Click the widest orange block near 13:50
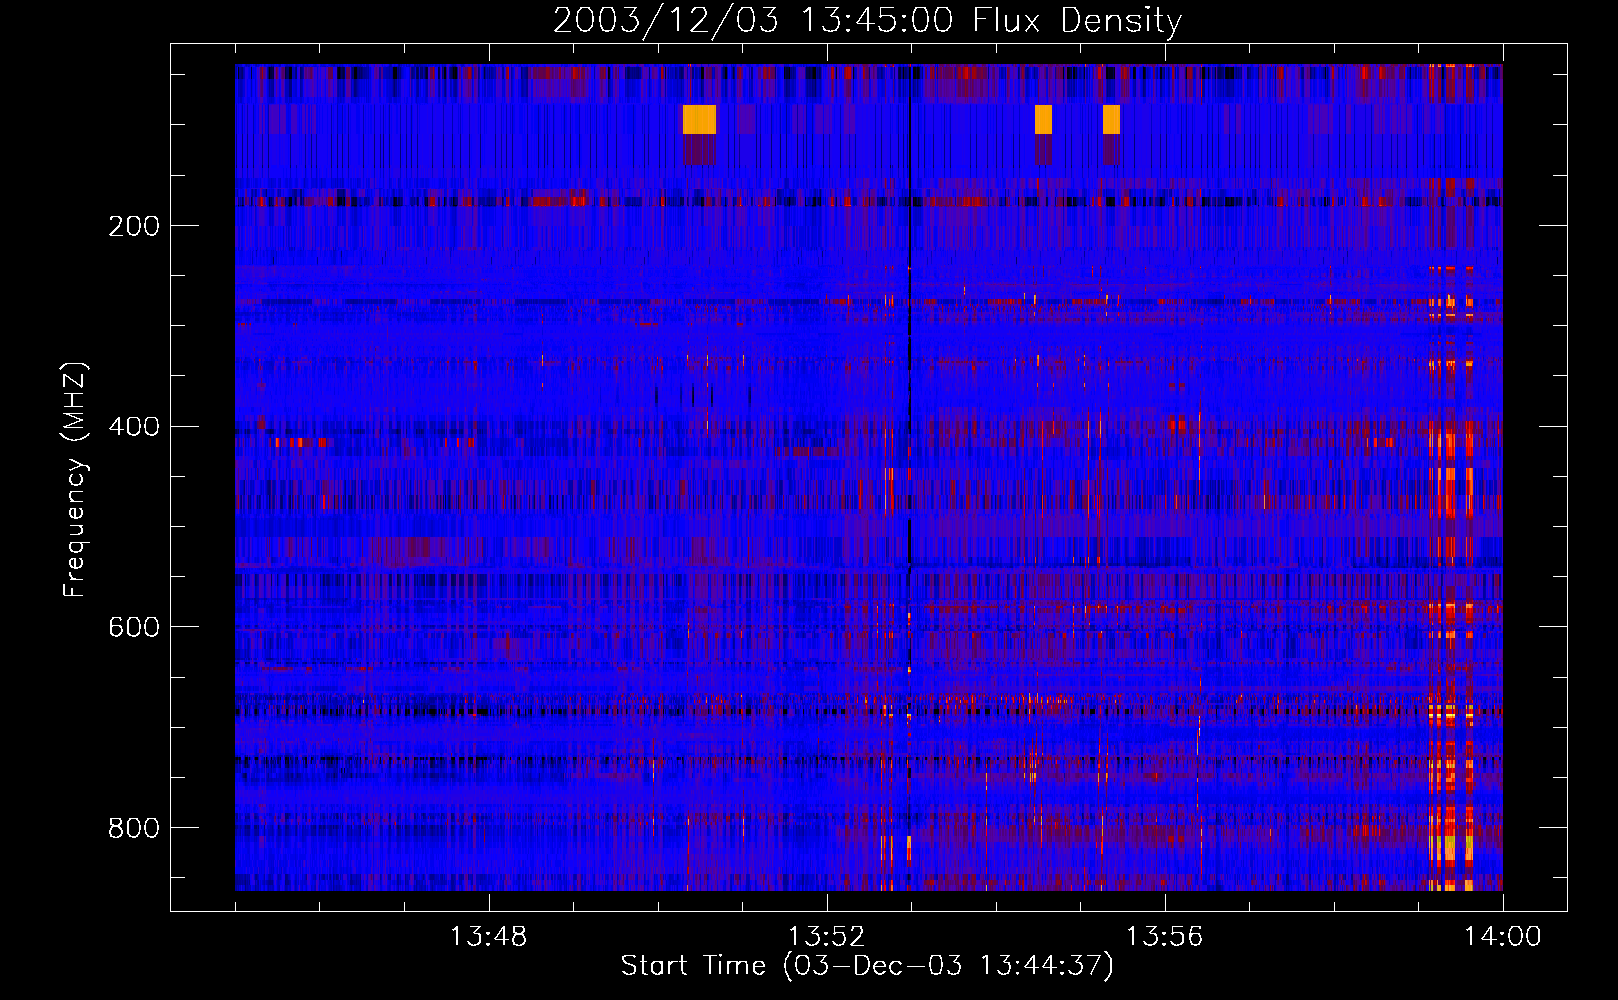1618x1000 pixels. point(699,119)
